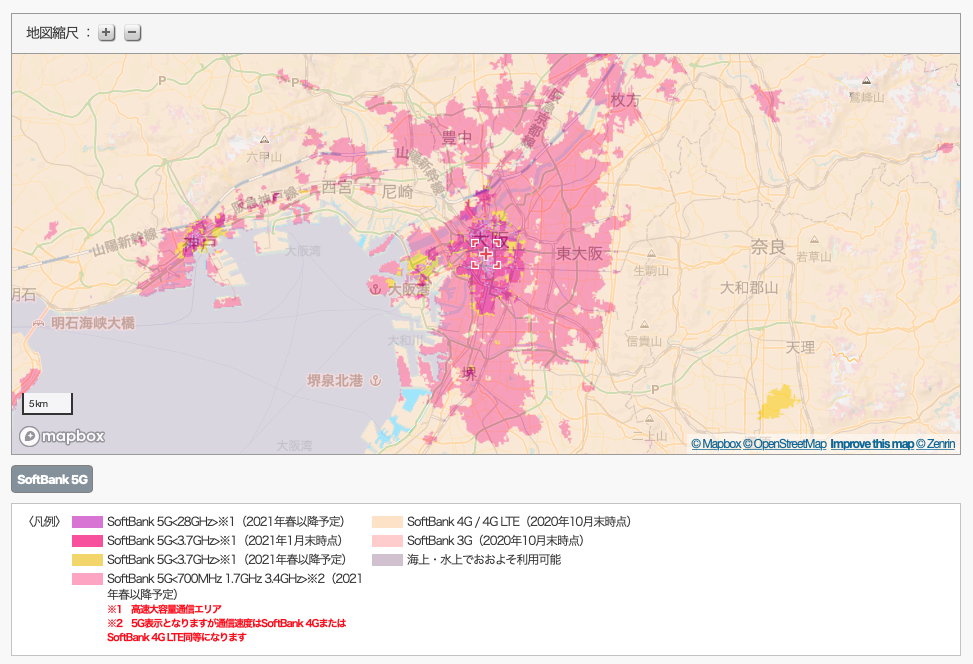The image size is (973, 664).
Task: Click the 海上・水上でおおよそ利用可能 legend text
Action: tap(484, 560)
